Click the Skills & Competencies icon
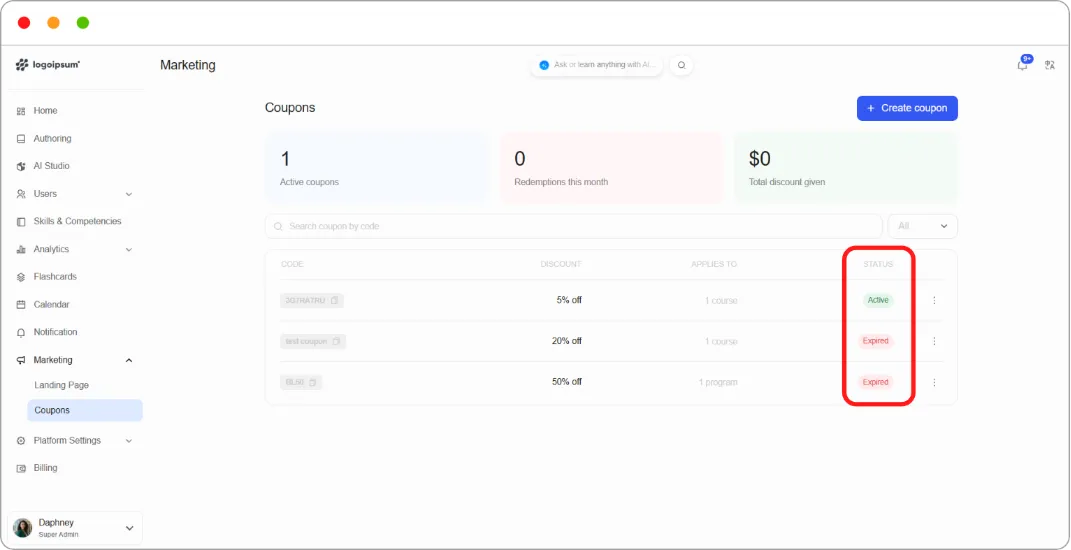This screenshot has width=1071, height=550. [x=20, y=221]
